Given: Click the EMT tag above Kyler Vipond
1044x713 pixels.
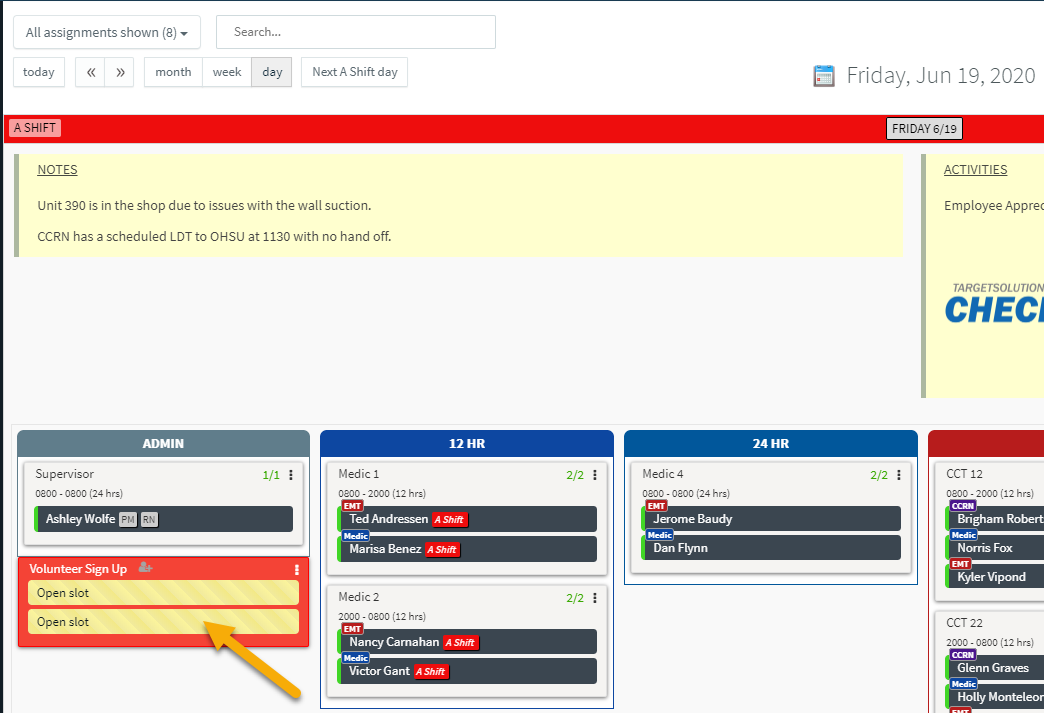Looking at the screenshot, I should tap(960, 564).
